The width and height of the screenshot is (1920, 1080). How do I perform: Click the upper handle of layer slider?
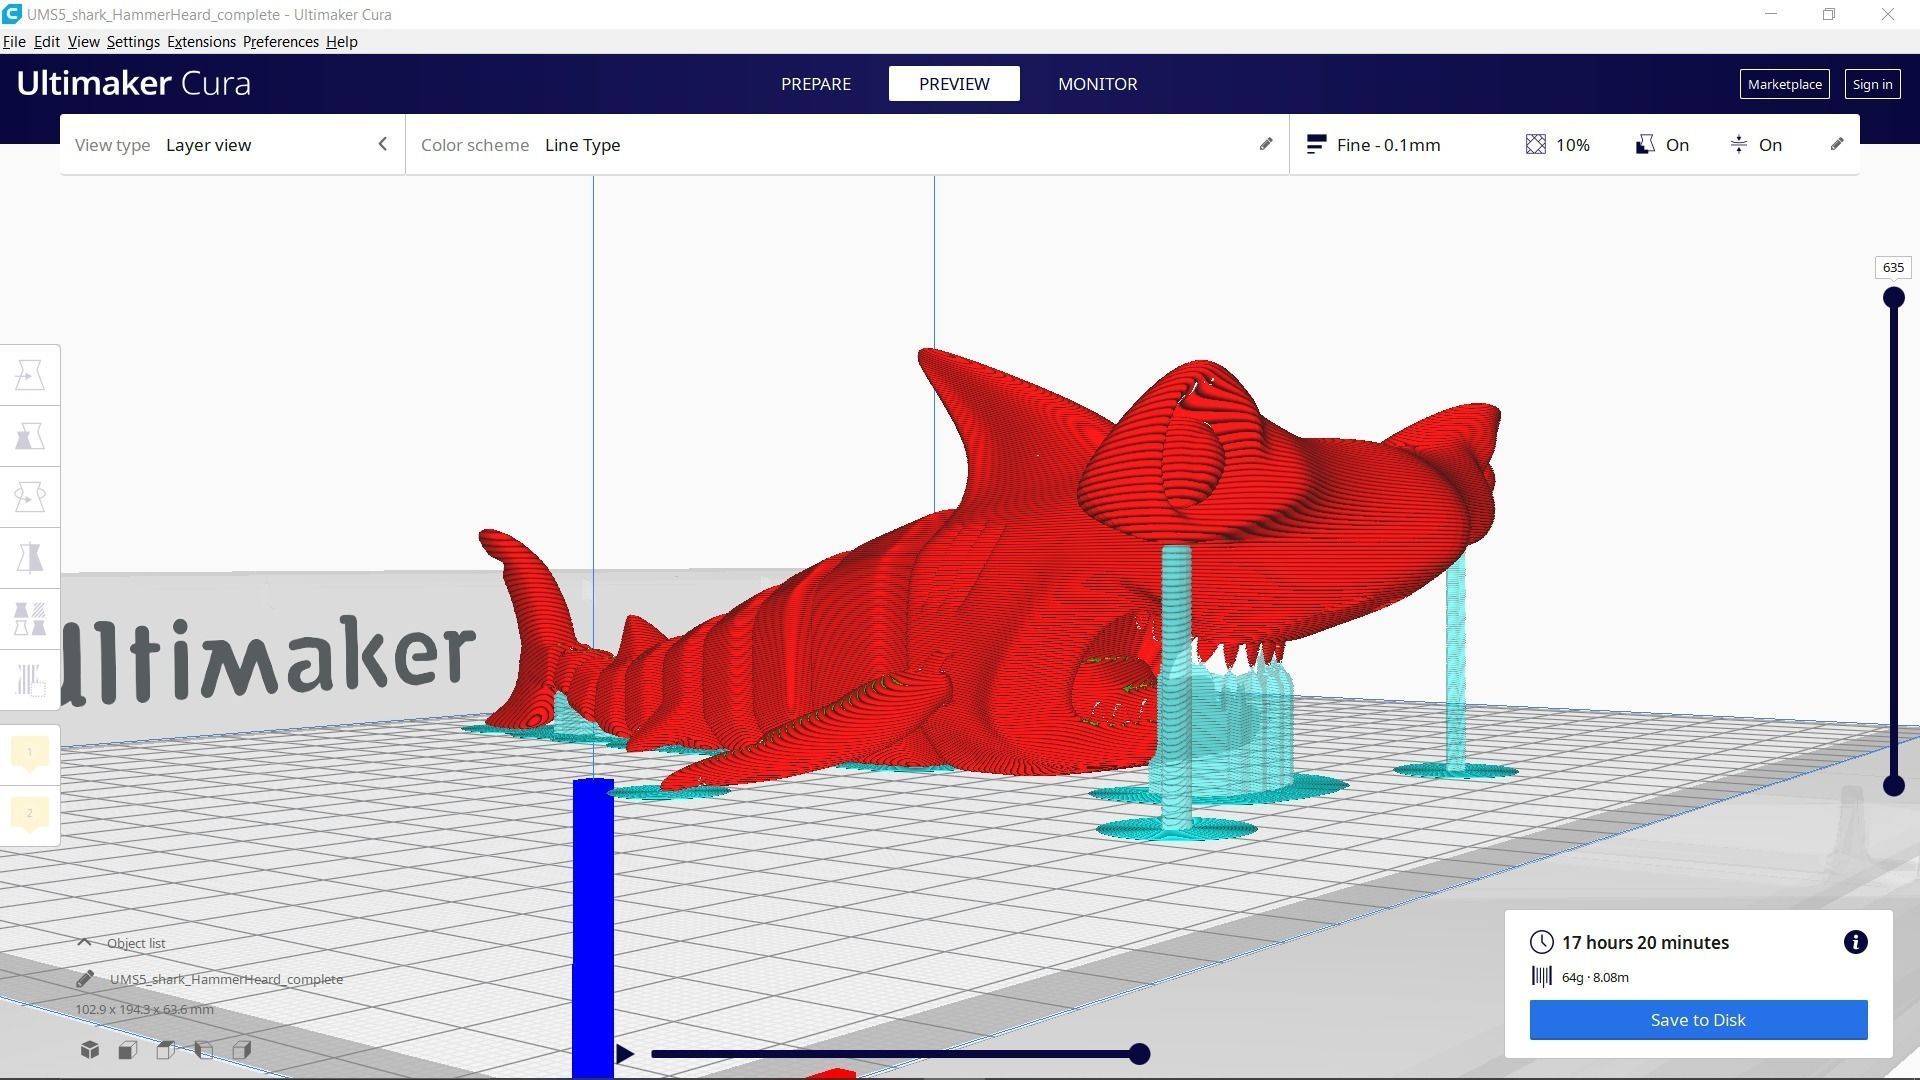tap(1893, 297)
